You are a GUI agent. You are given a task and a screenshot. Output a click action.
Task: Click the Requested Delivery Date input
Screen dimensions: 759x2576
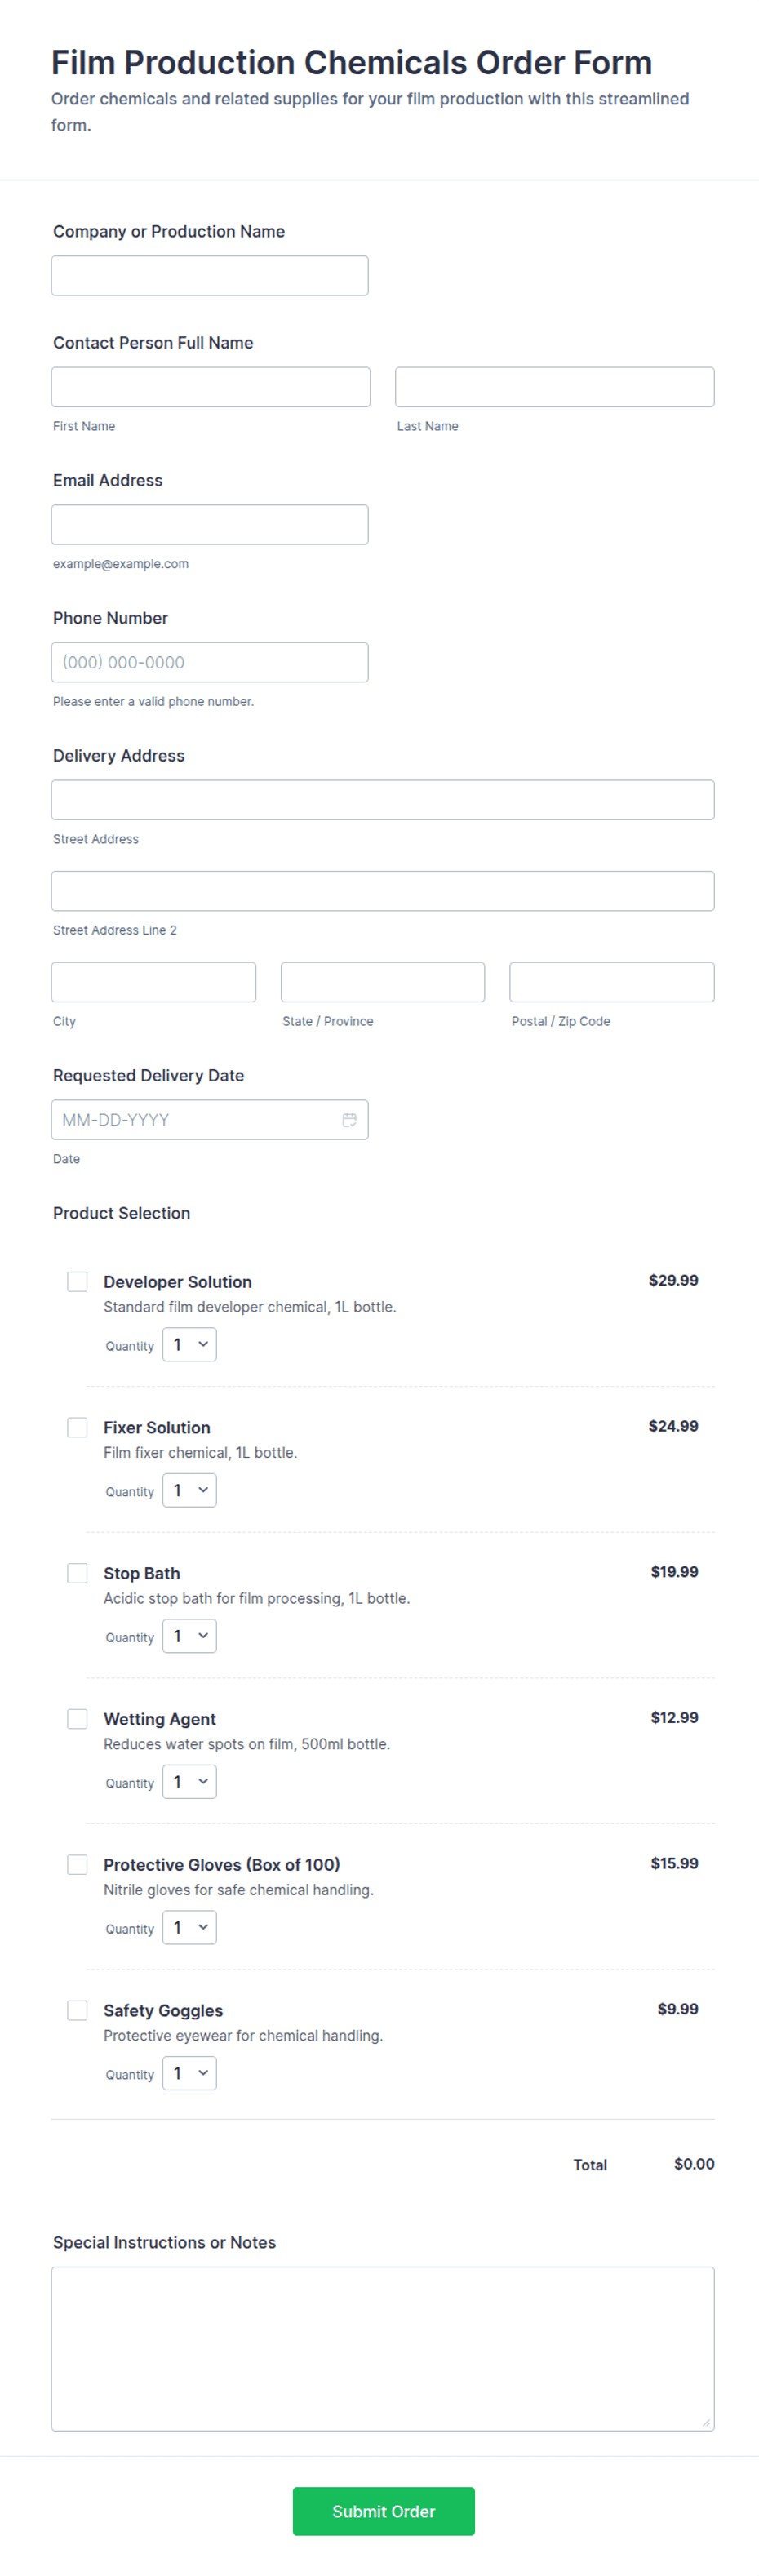pyautogui.click(x=210, y=1119)
